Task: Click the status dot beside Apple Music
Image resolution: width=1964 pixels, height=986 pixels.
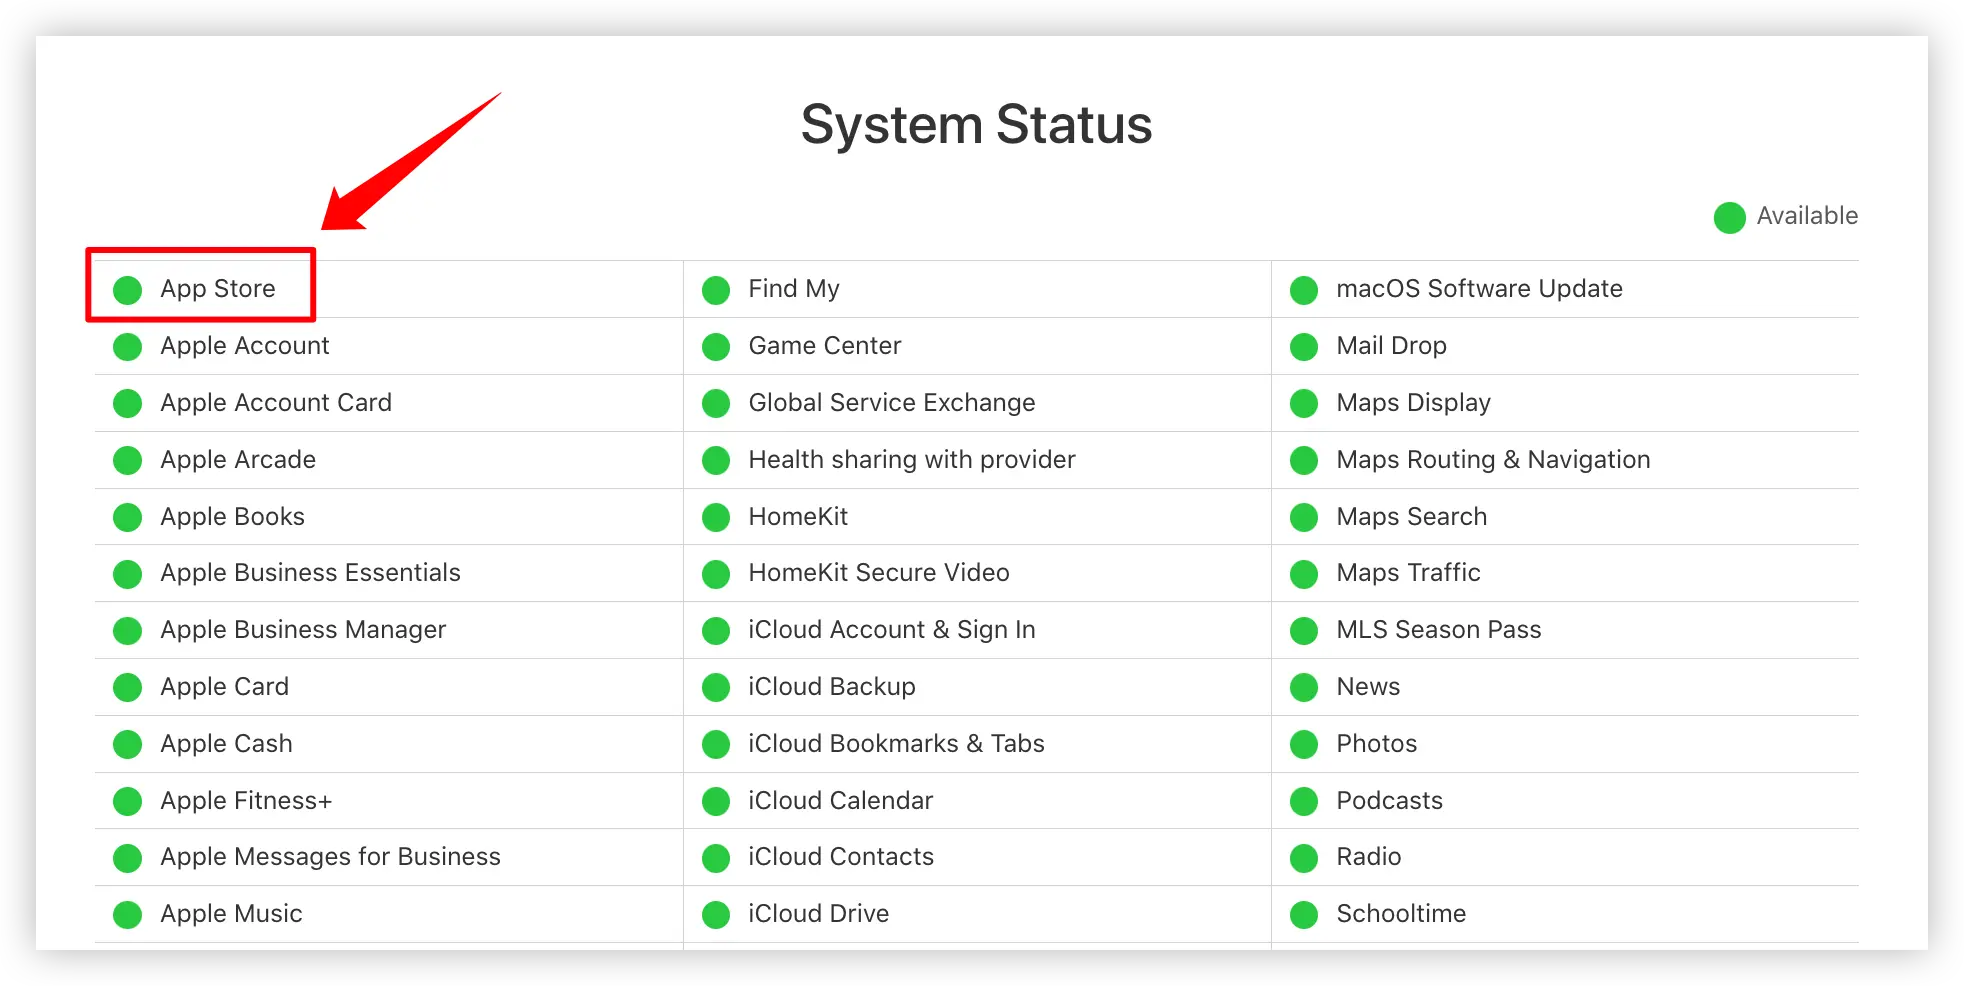Action: pos(127,915)
